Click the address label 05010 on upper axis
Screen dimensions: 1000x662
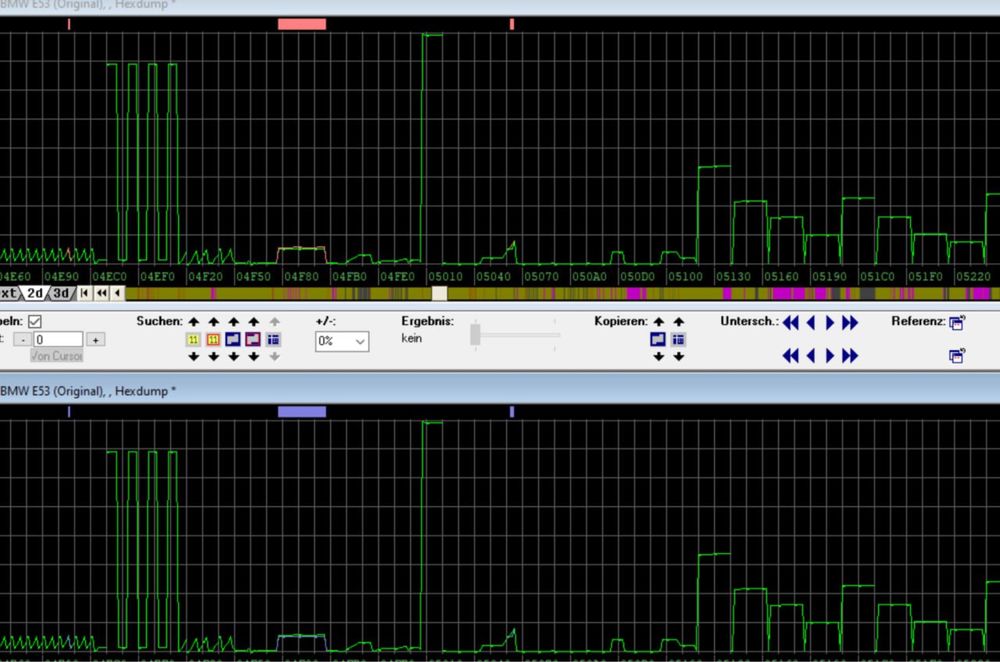click(x=445, y=277)
